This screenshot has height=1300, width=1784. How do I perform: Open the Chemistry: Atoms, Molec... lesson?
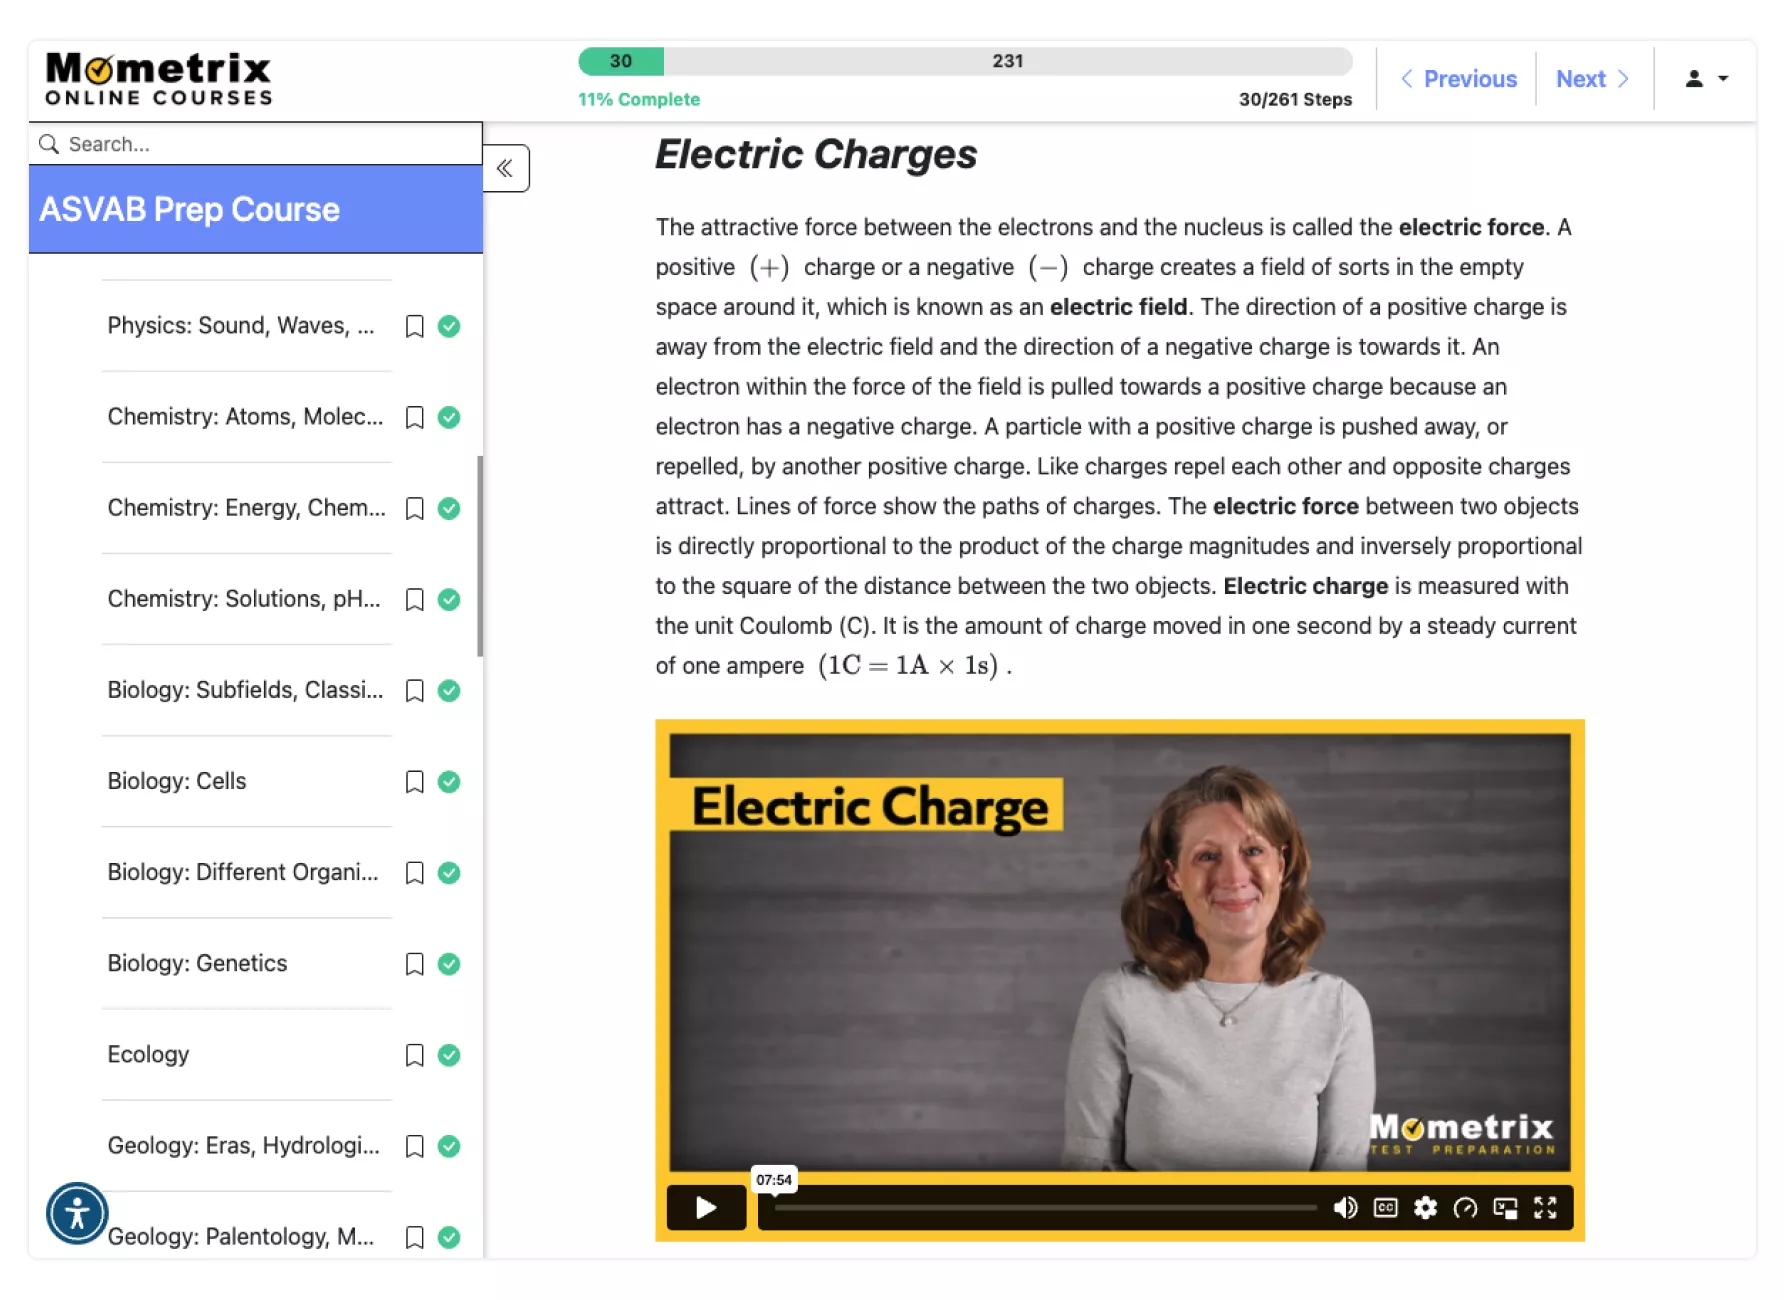(x=245, y=417)
